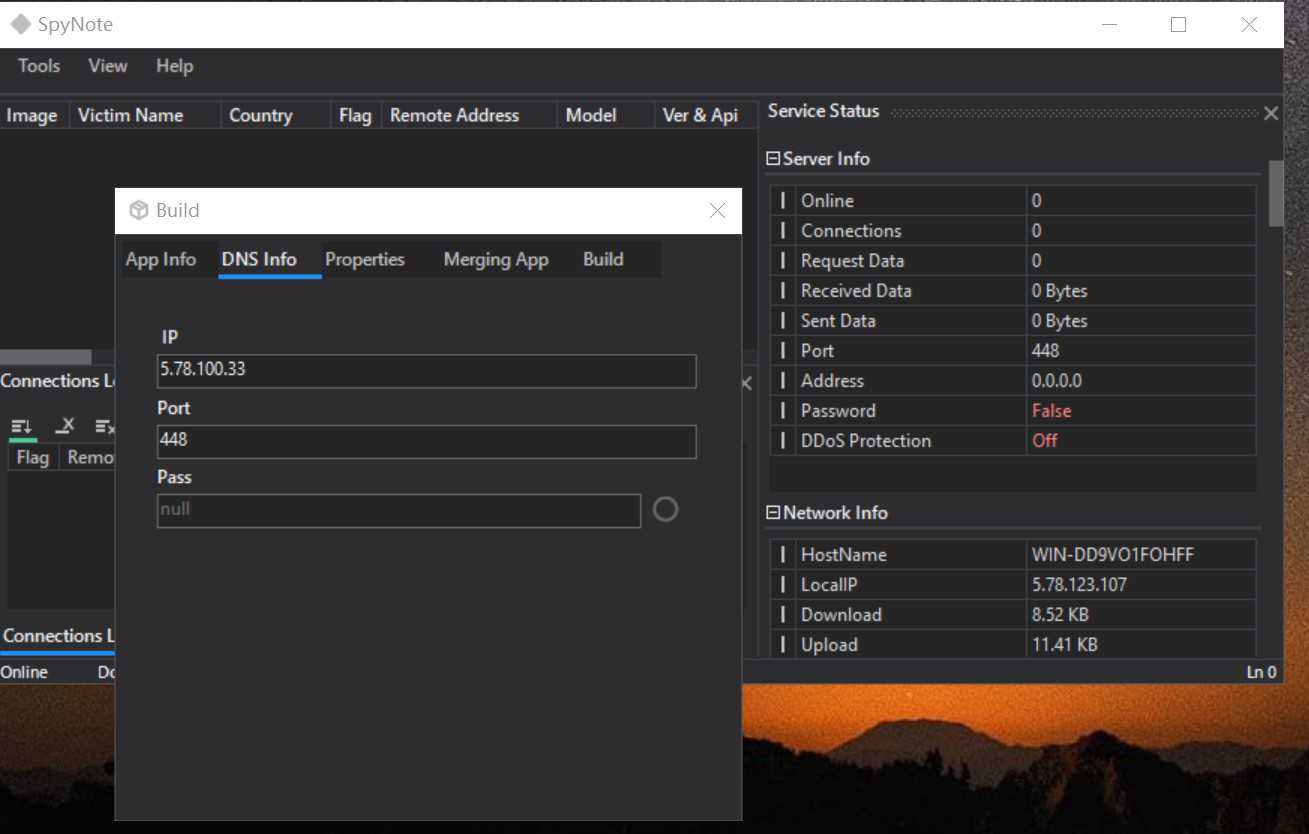
Task: Collapse the Network Info section
Action: pyautogui.click(x=773, y=513)
